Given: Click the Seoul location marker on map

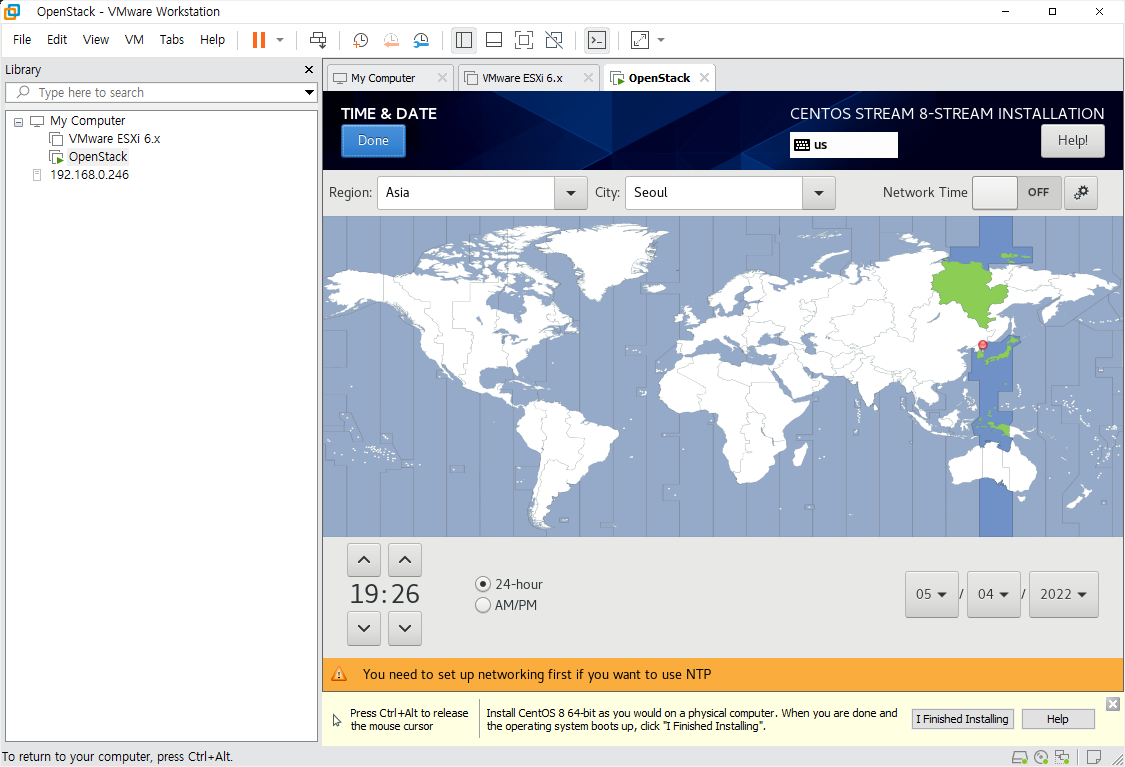Looking at the screenshot, I should point(983,345).
